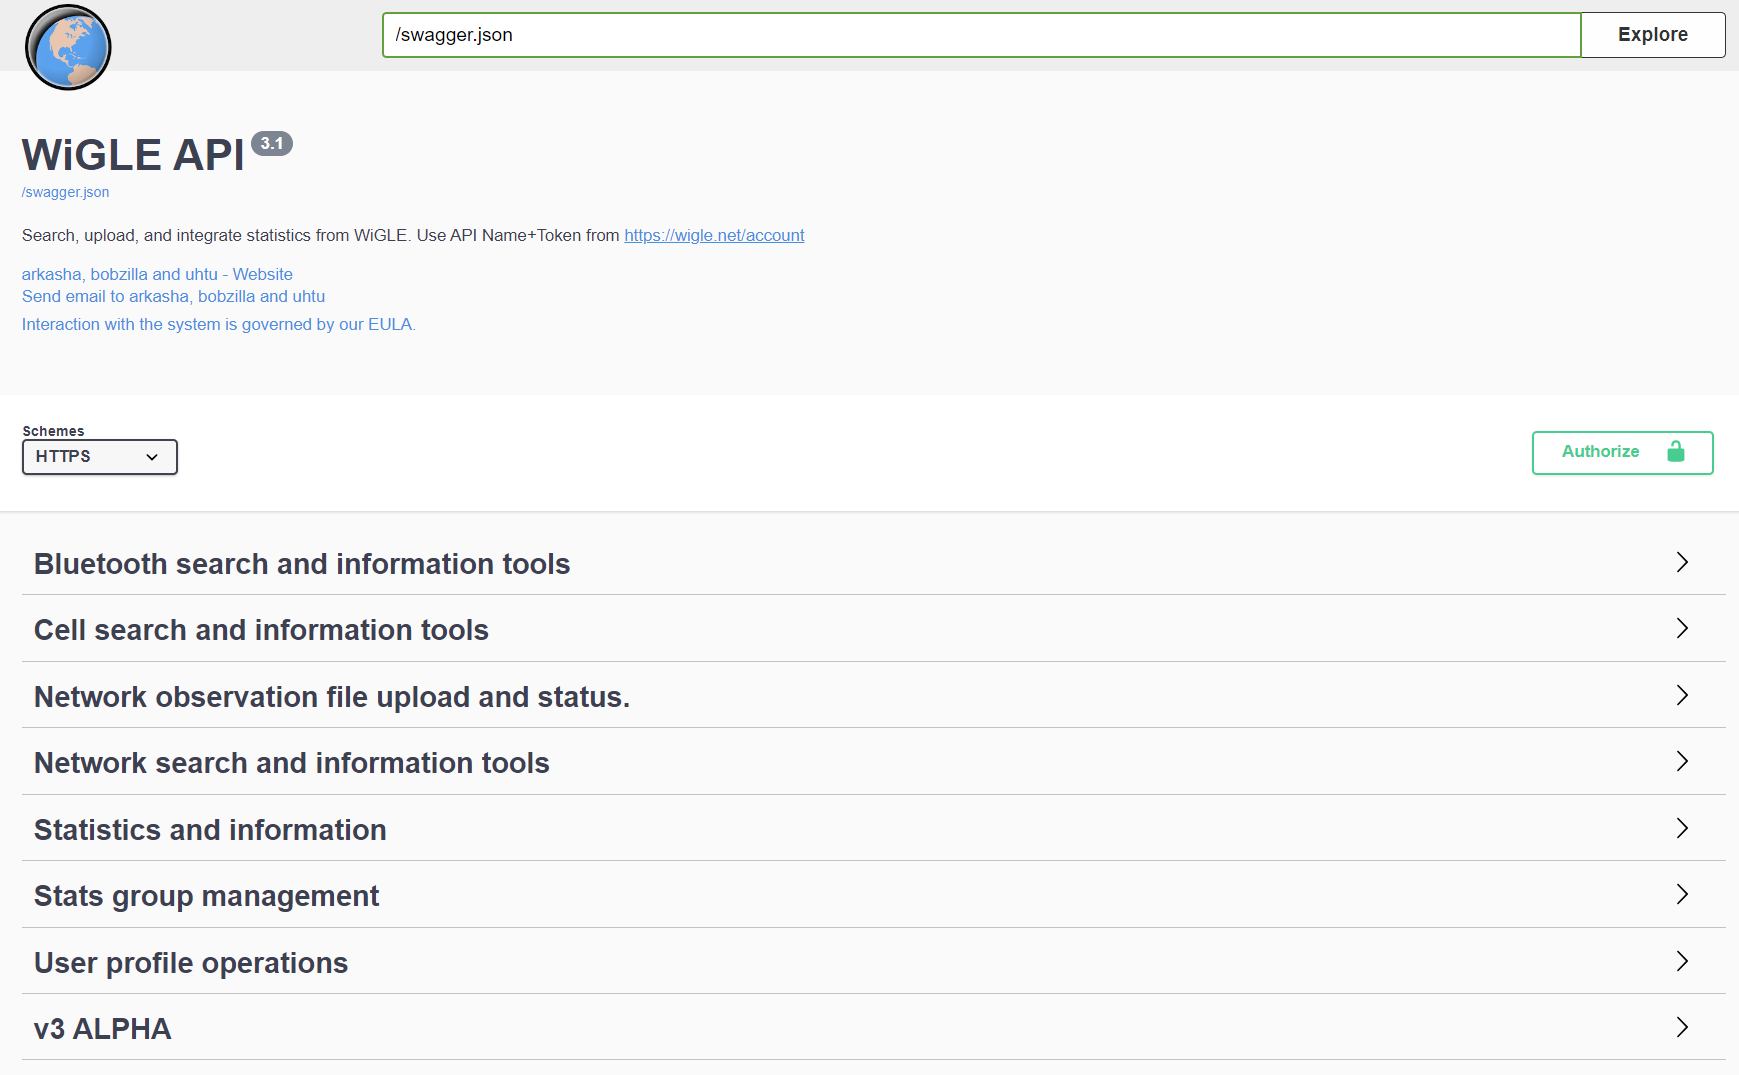Expand Stats group management chevron

[x=1682, y=894]
